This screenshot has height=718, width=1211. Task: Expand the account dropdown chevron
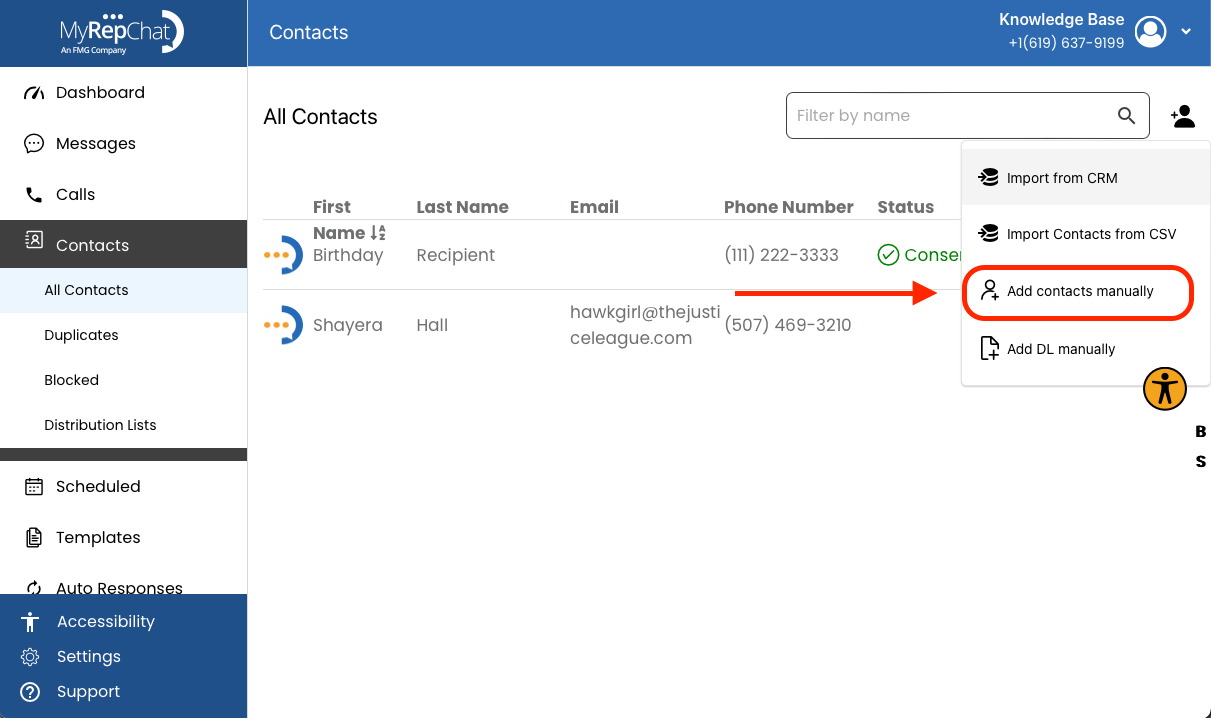click(1186, 32)
